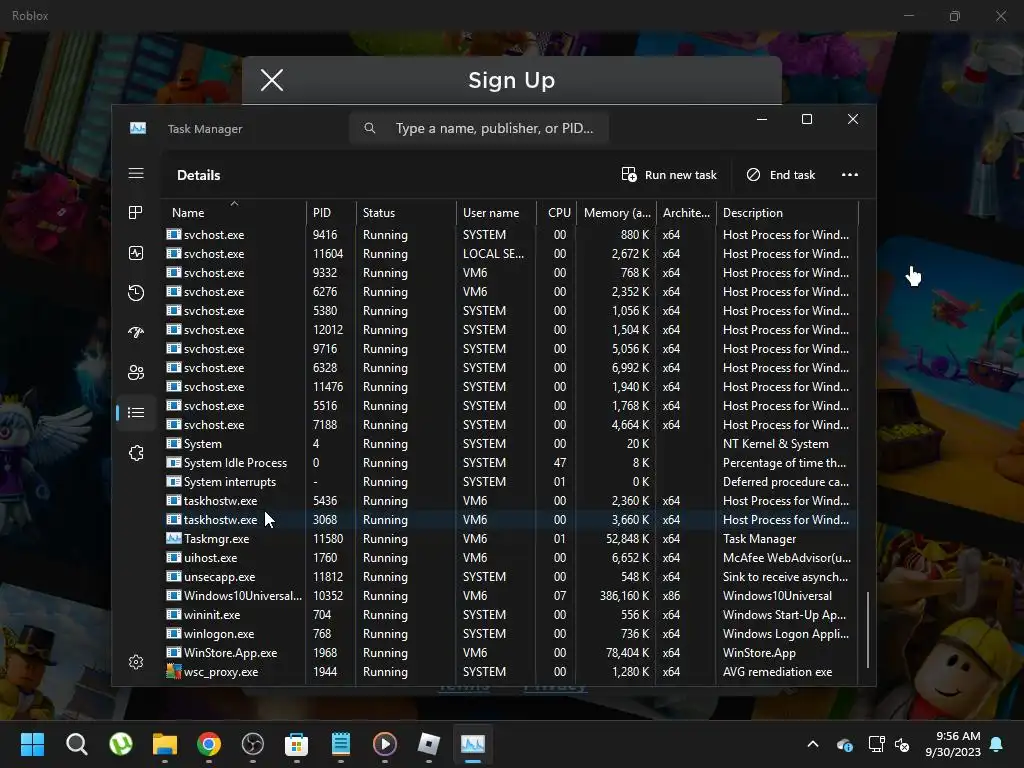Open File Explorer from the taskbar

(165, 744)
